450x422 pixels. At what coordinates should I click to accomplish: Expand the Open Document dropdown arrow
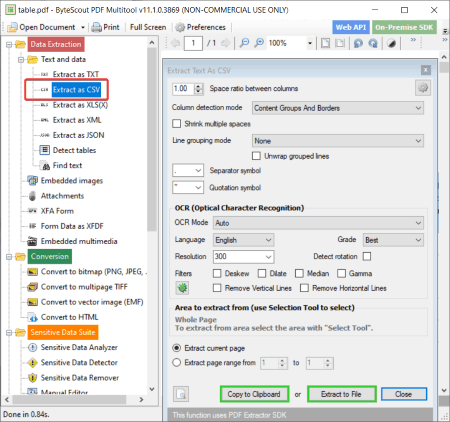[83, 27]
